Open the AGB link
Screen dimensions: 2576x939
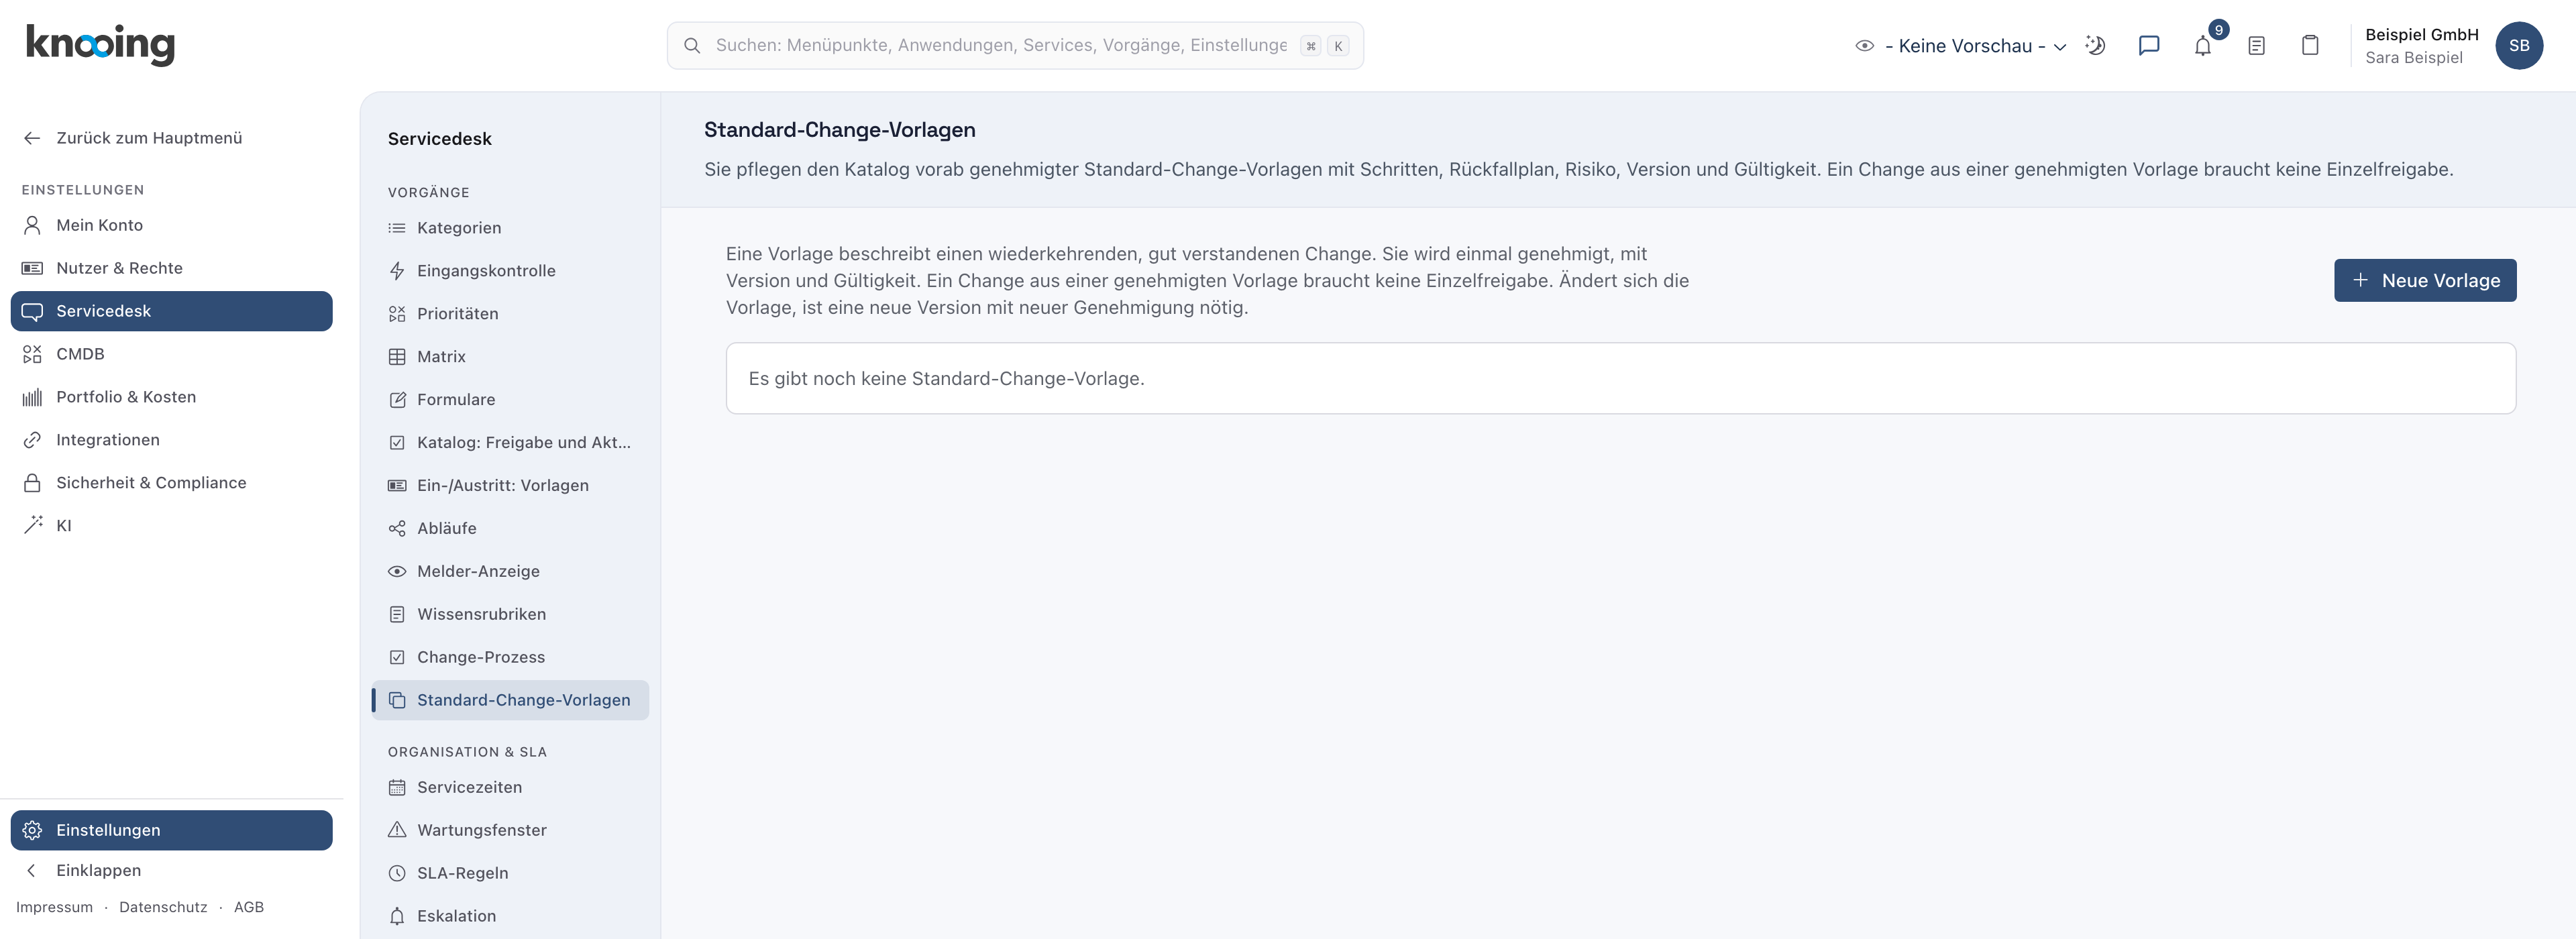tap(249, 907)
